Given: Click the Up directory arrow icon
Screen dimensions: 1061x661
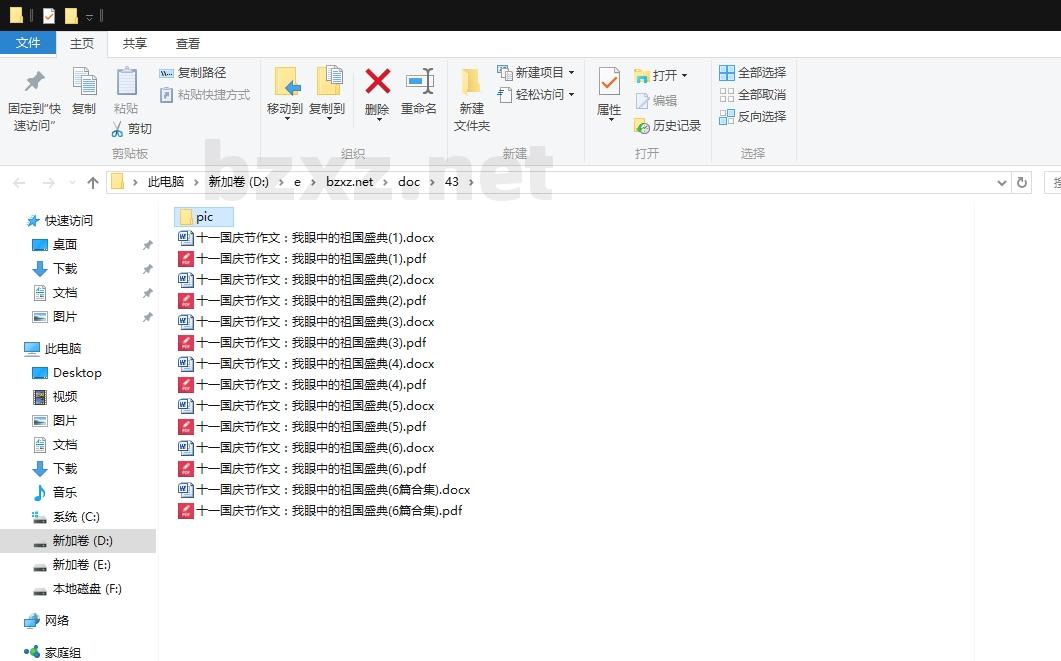Looking at the screenshot, I should click(93, 182).
